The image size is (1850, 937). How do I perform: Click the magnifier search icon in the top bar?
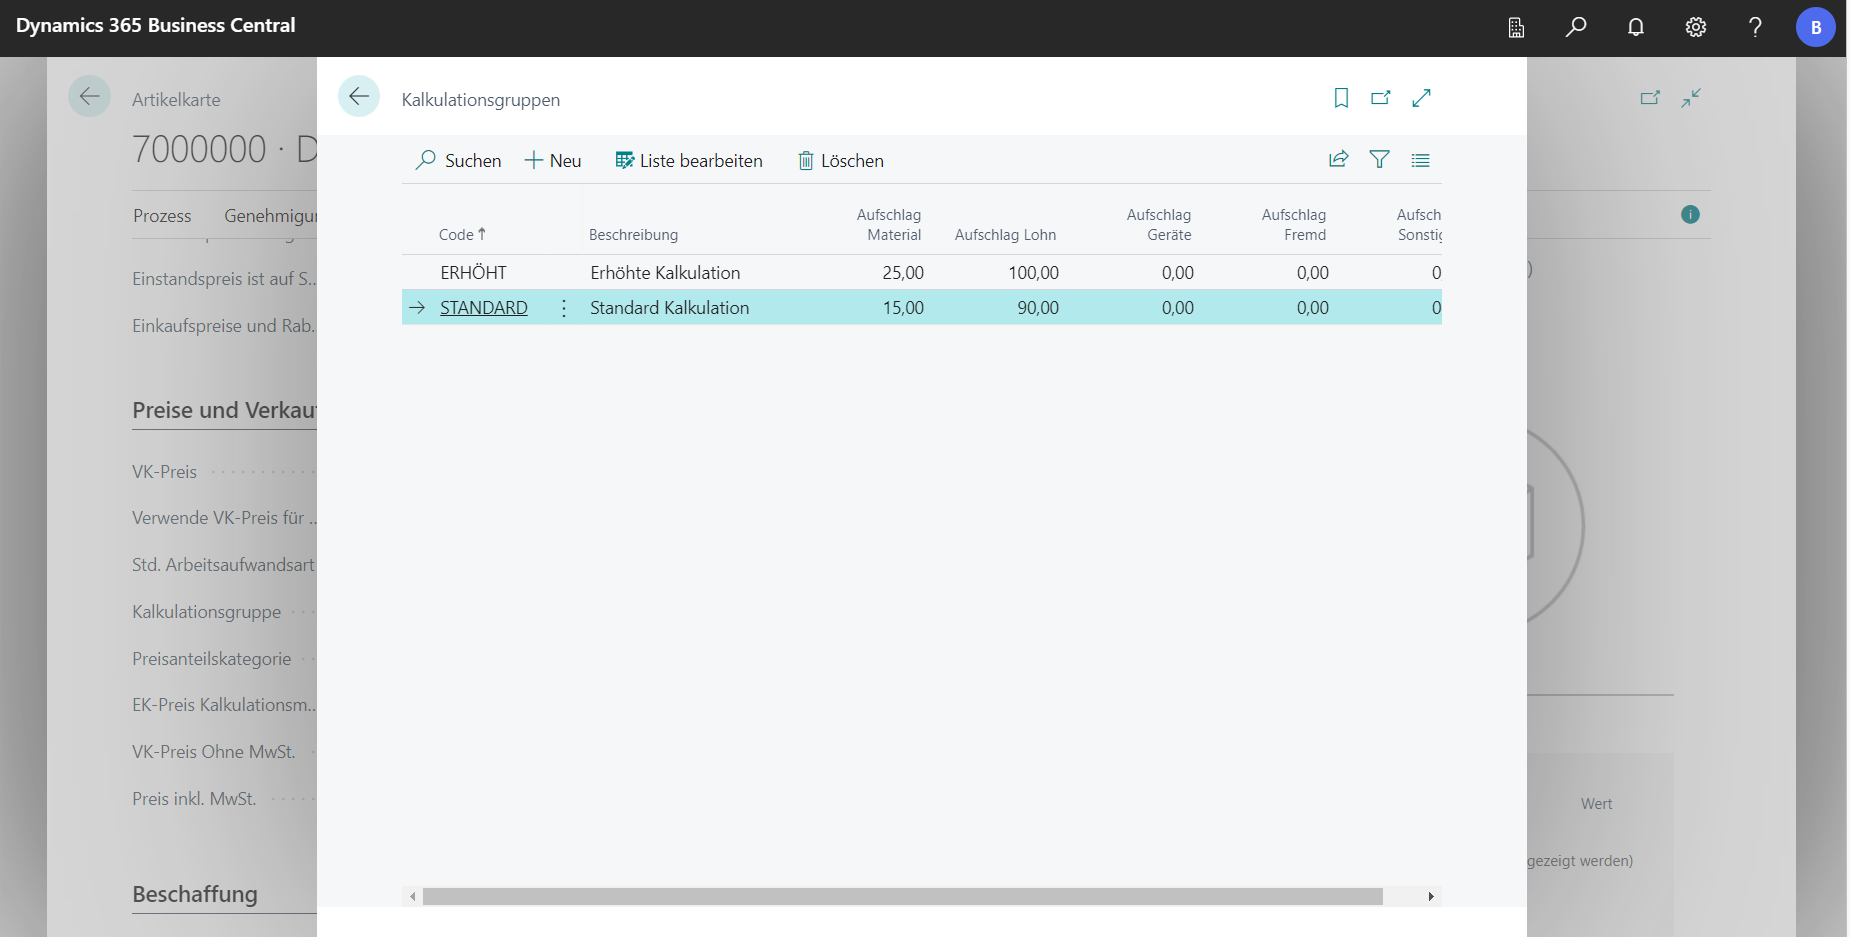pos(1576,27)
